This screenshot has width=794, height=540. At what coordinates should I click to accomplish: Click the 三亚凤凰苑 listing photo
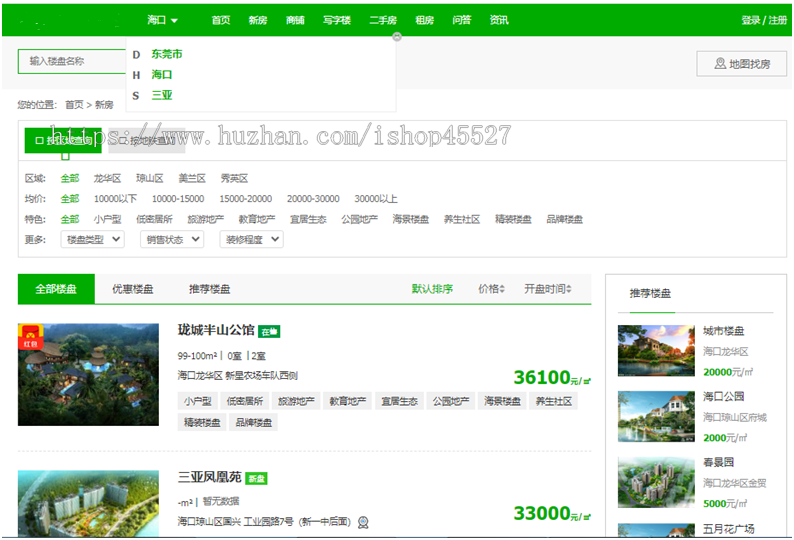click(89, 504)
